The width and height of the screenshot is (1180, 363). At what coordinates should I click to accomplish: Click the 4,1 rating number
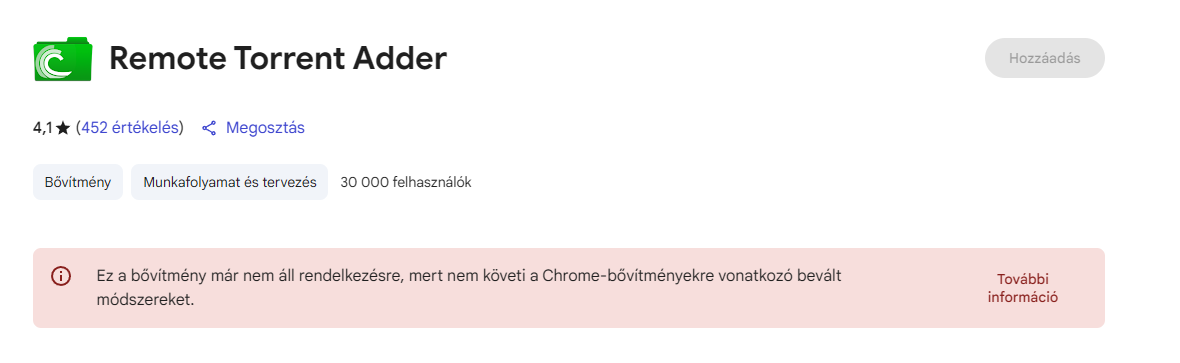[43, 128]
